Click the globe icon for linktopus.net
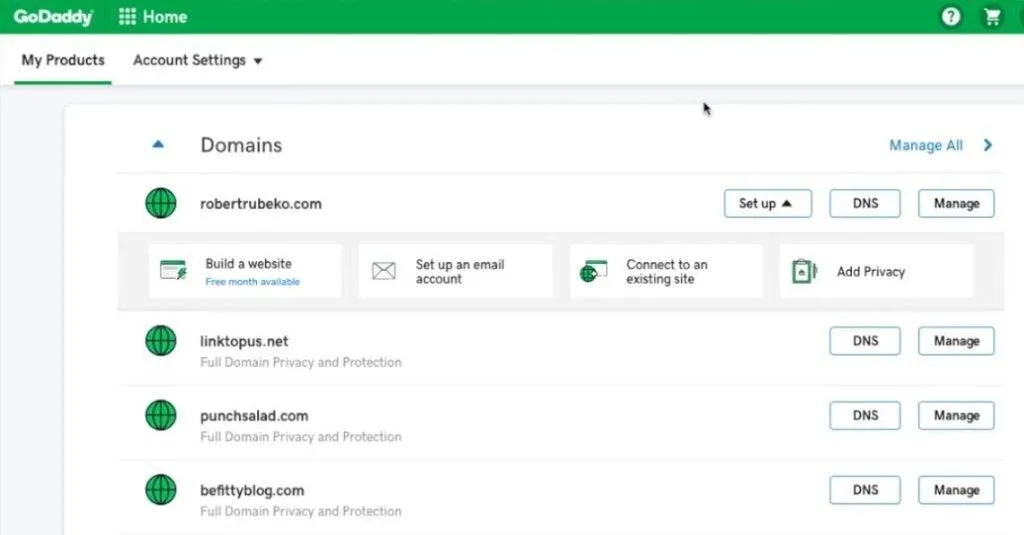Screen dimensions: 1024x535 coord(161,340)
